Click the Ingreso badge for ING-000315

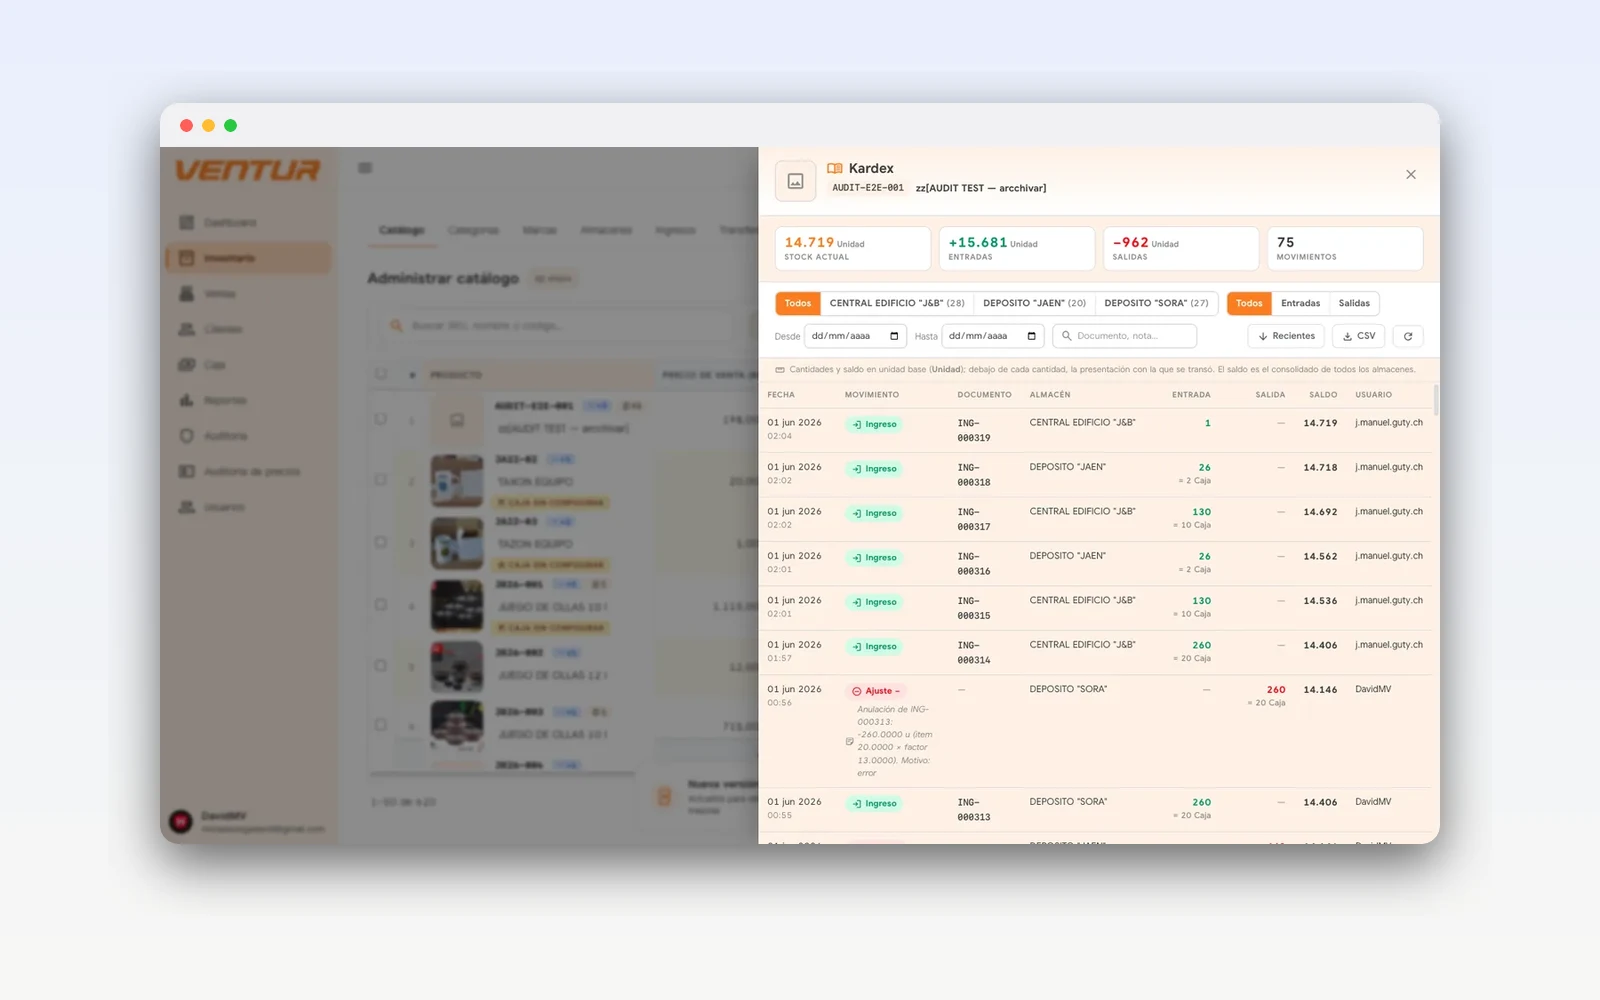(874, 602)
